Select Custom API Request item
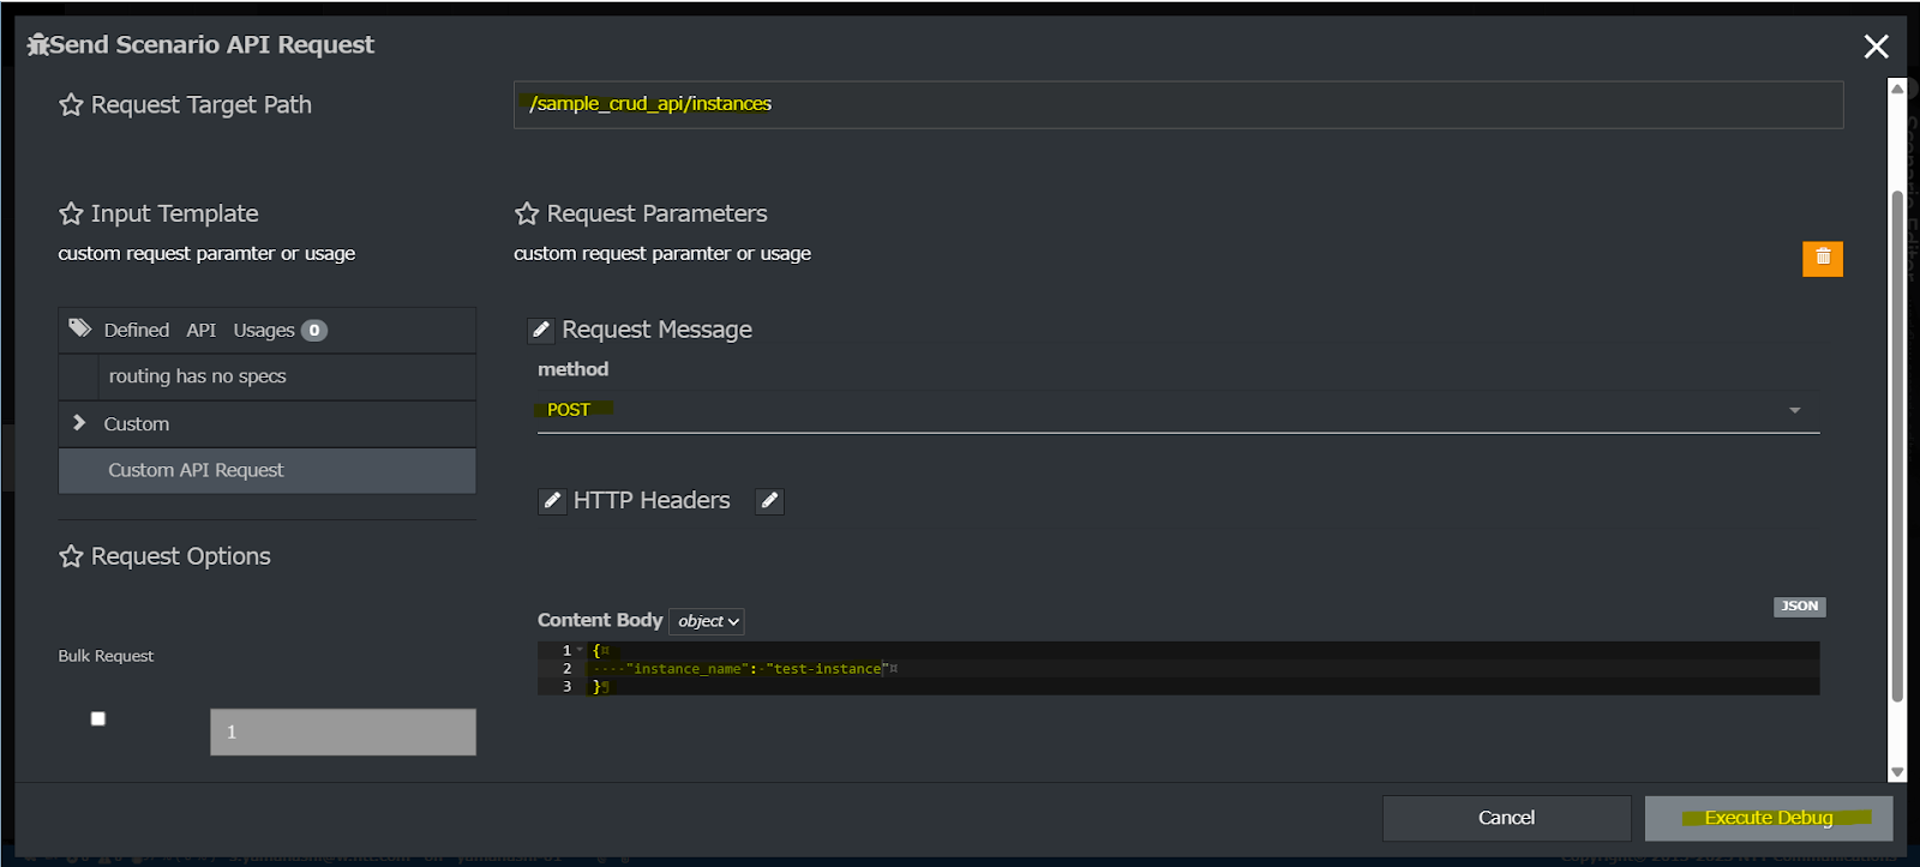 (x=196, y=471)
